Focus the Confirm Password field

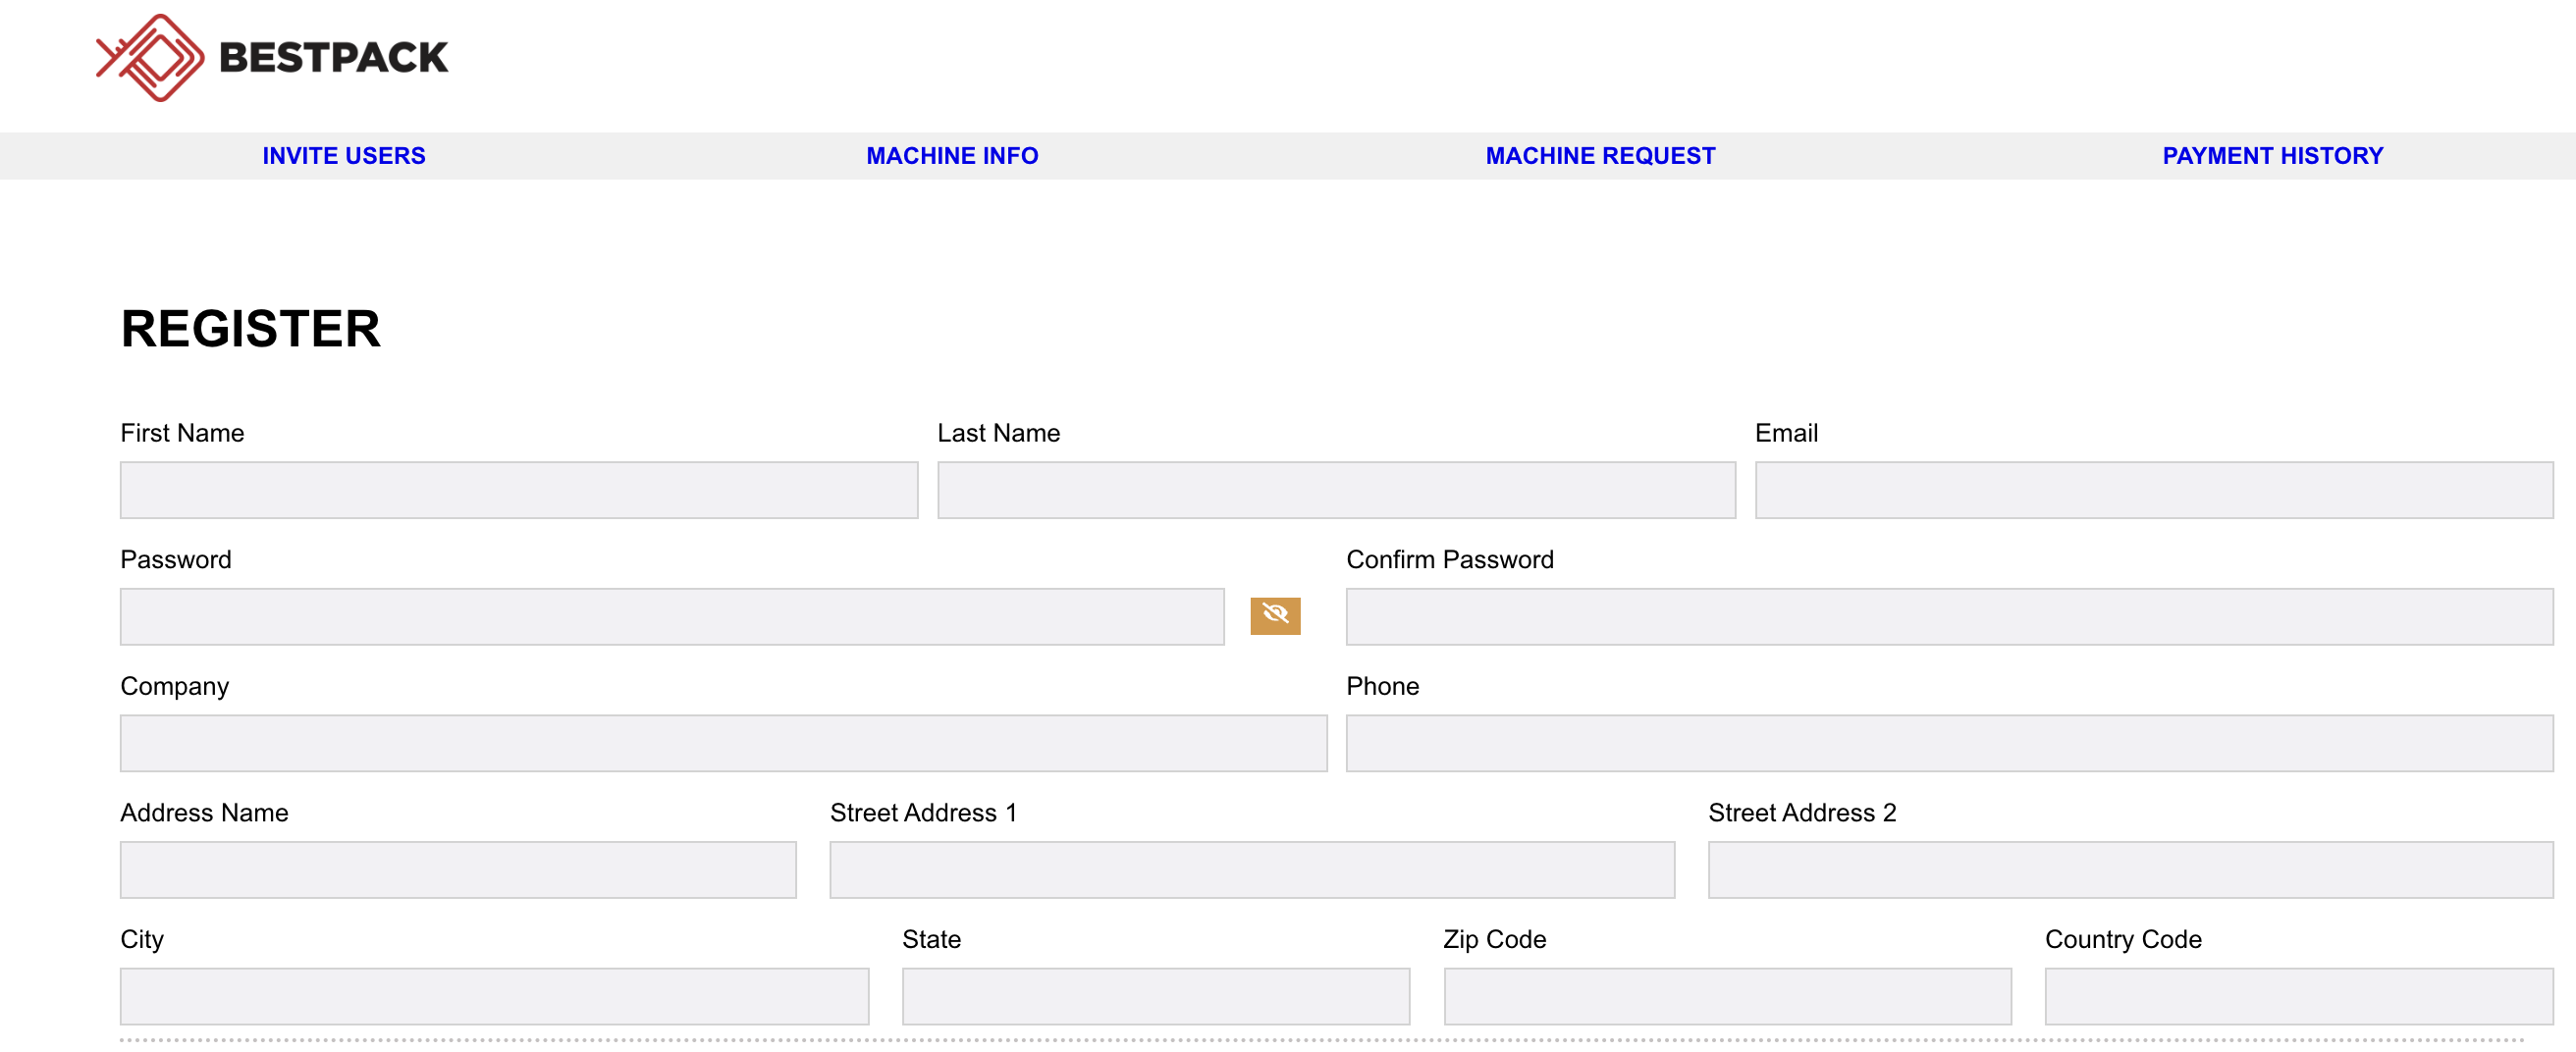pos(1949,617)
